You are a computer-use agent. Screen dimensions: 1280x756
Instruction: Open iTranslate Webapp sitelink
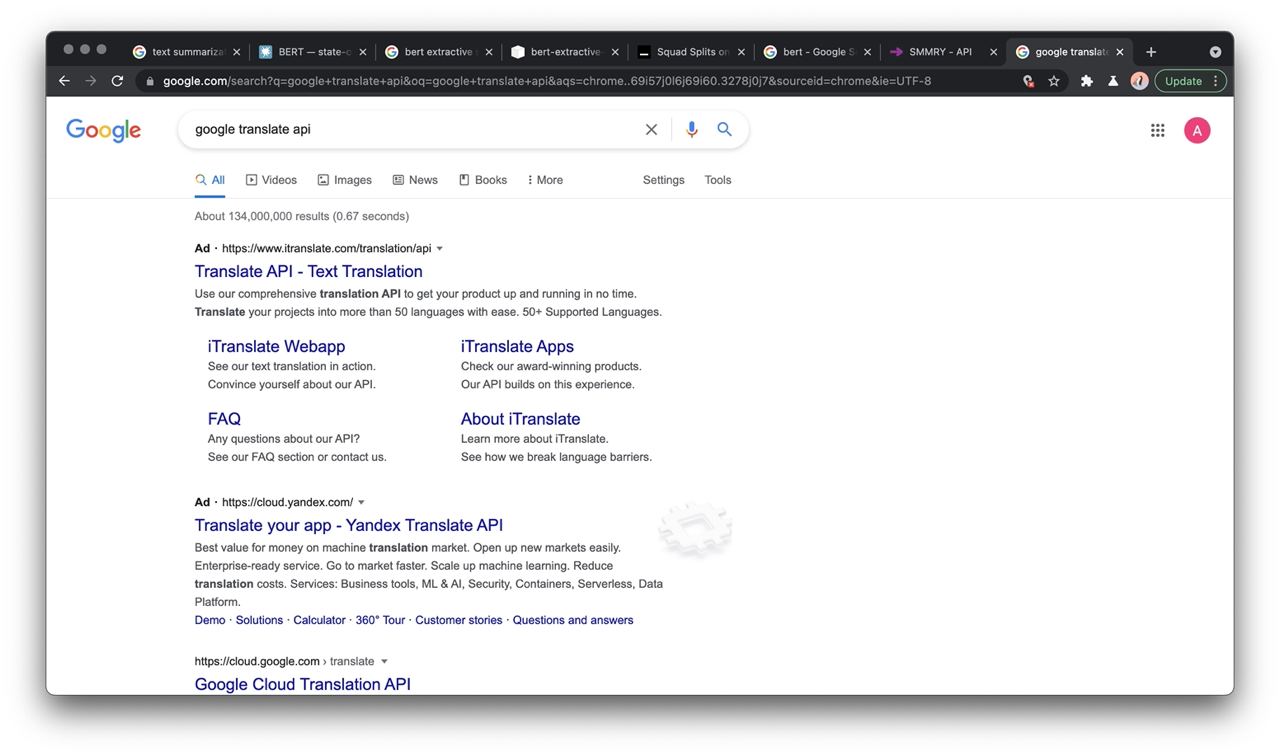(x=277, y=346)
